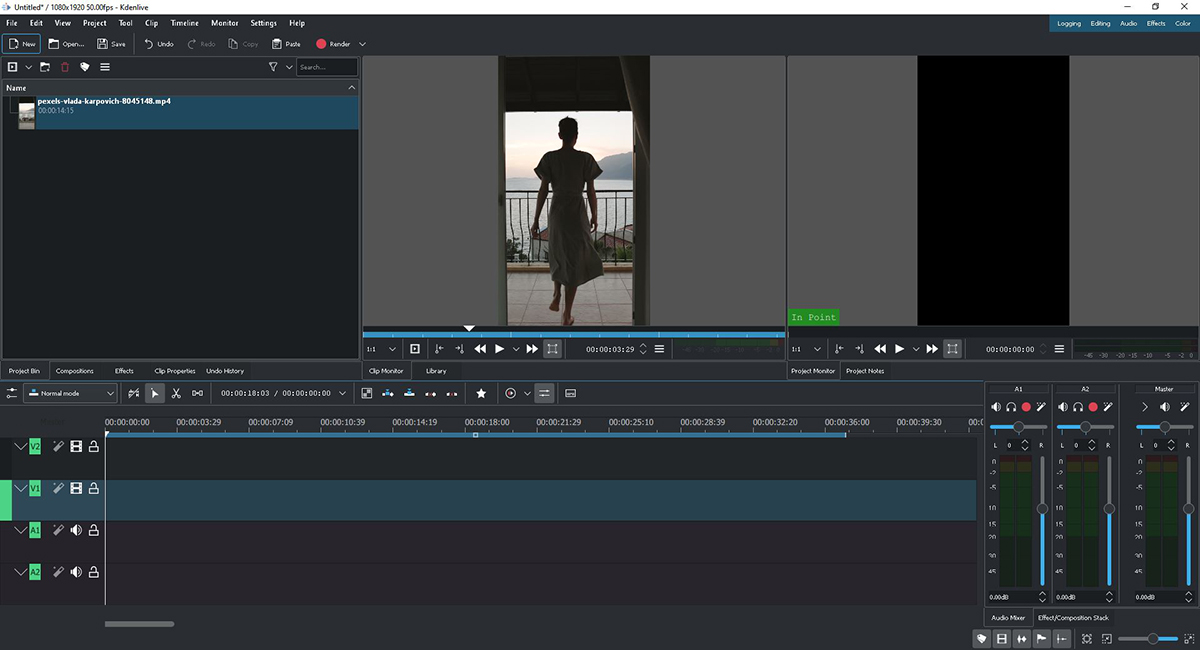
Task: Open the Monitor menu
Action: click(225, 23)
